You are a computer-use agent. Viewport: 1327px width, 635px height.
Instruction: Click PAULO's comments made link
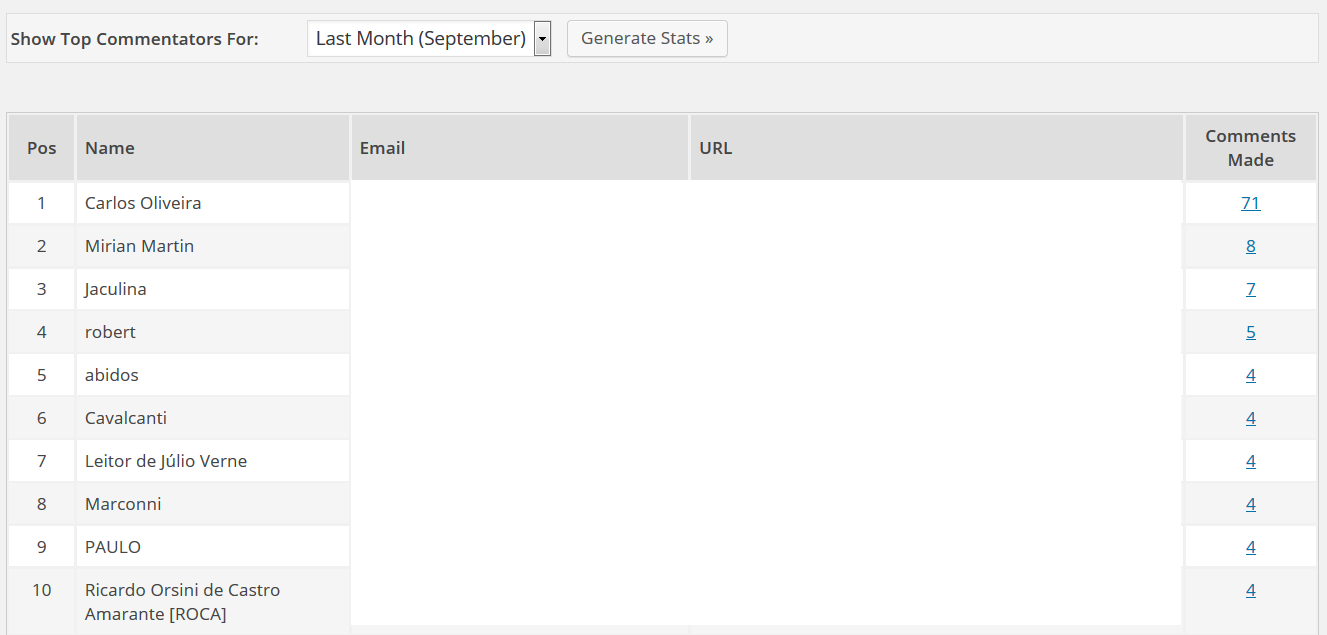click(1250, 547)
